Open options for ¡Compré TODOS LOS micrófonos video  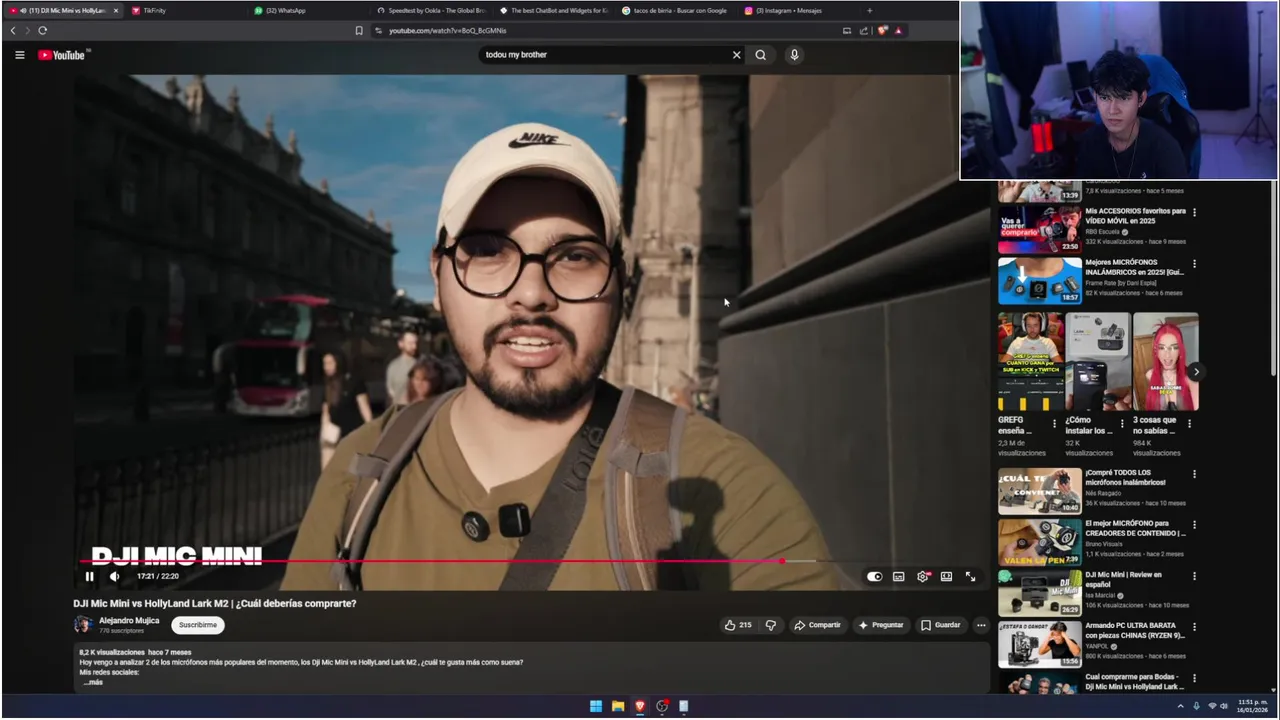(1194, 474)
